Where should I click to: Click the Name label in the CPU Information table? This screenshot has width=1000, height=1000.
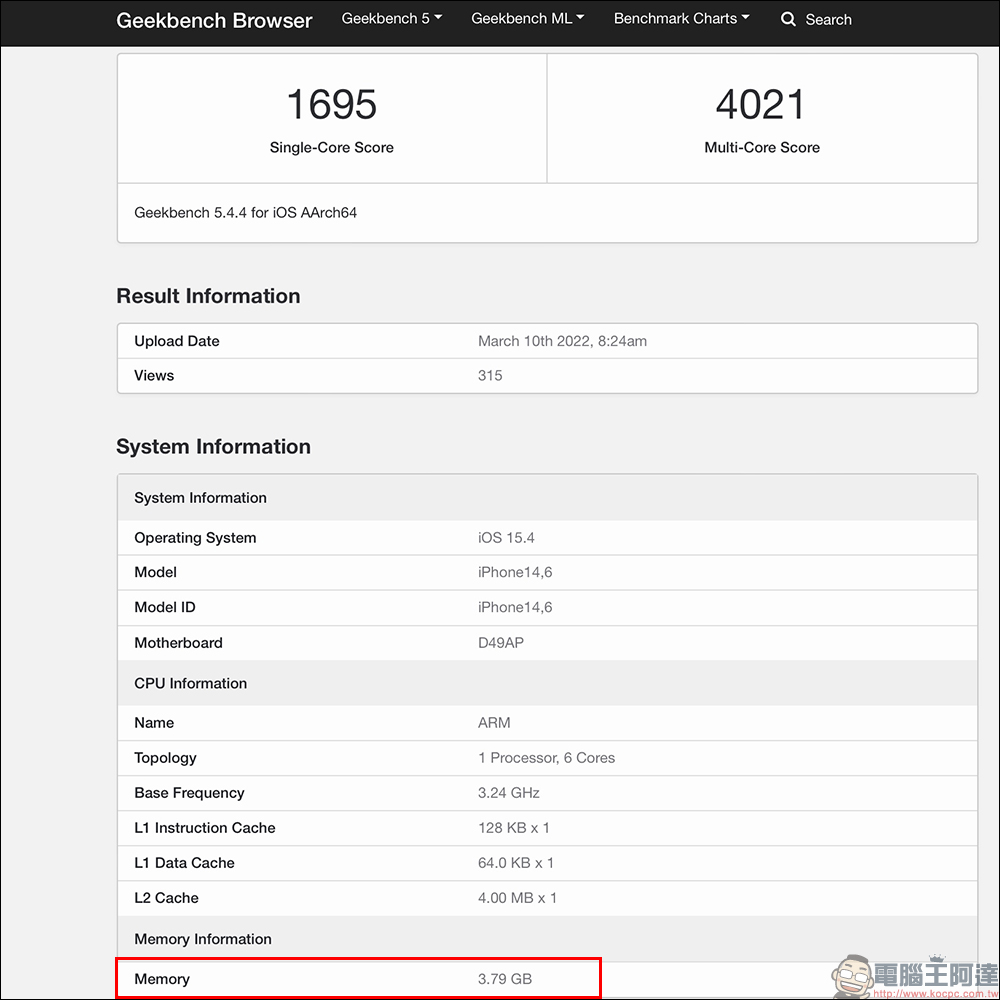click(x=154, y=723)
